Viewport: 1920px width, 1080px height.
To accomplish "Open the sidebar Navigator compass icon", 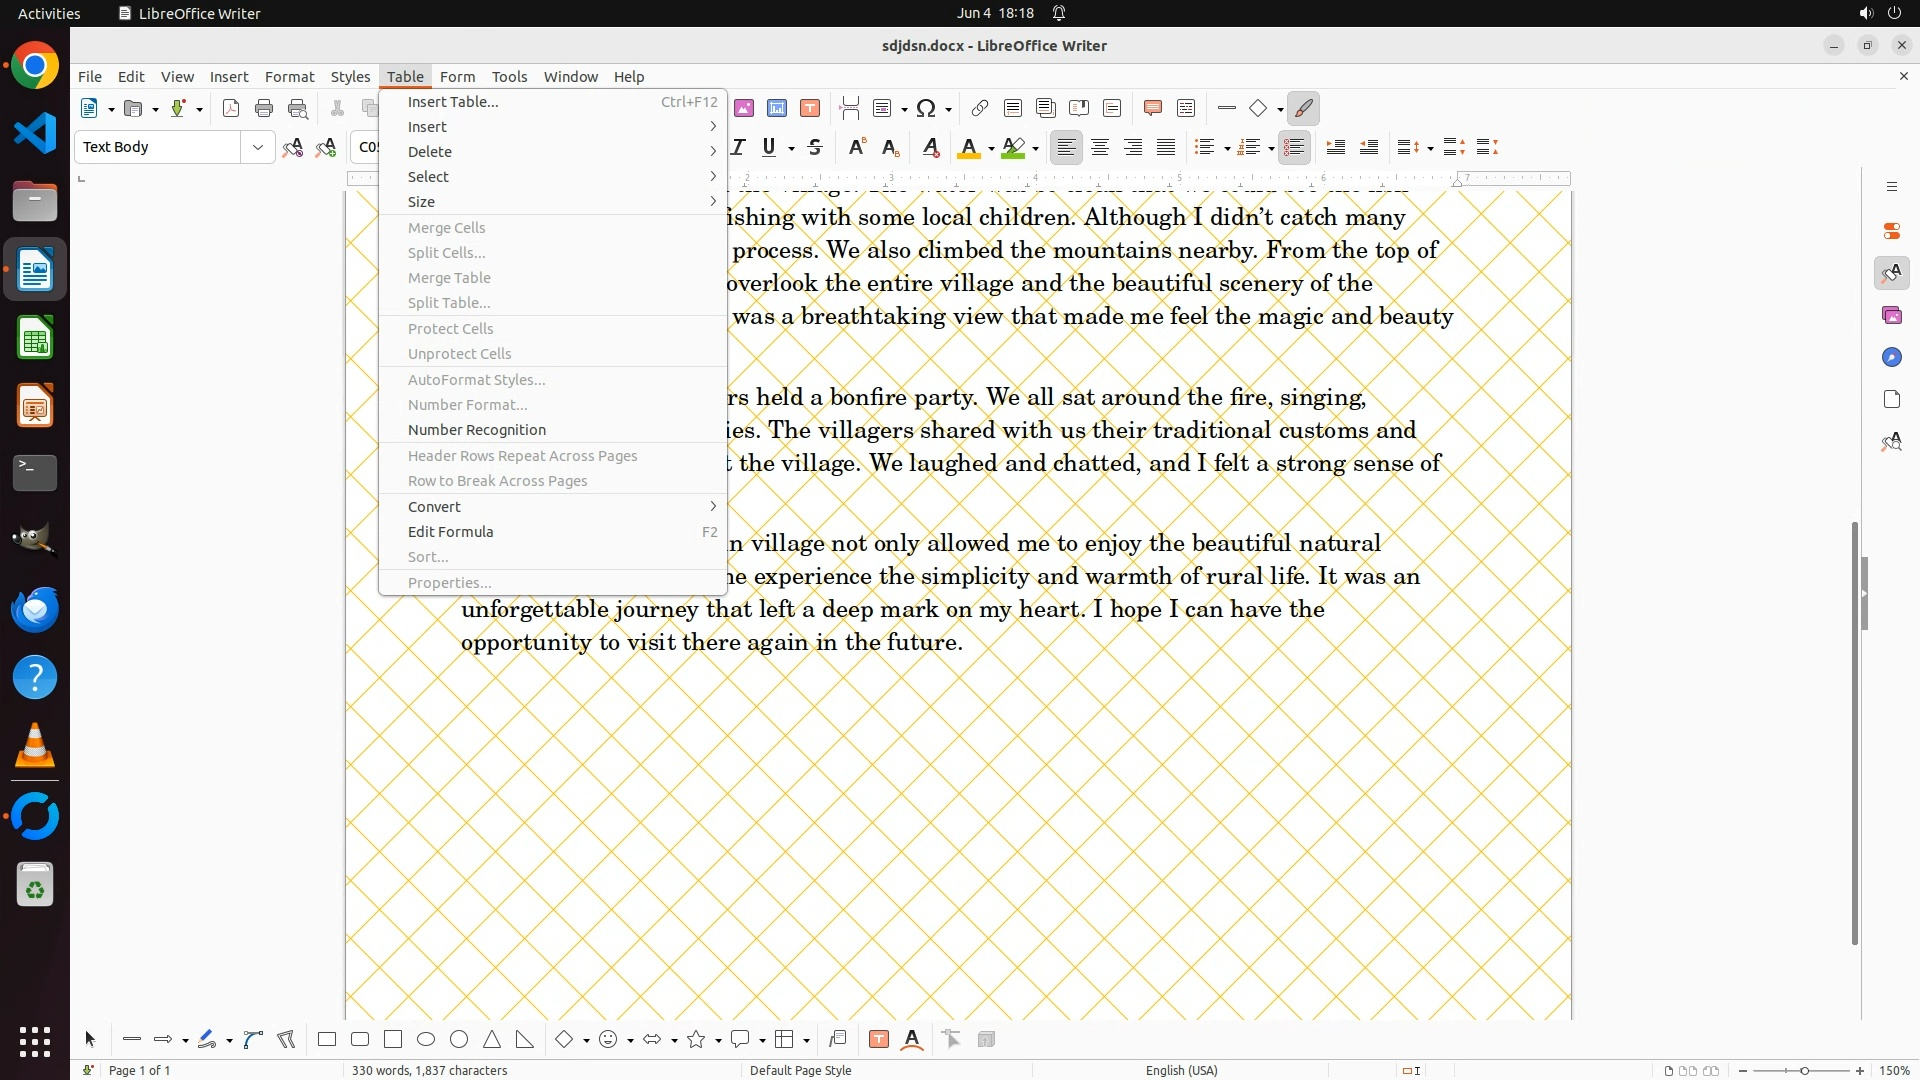I will 1891,357.
